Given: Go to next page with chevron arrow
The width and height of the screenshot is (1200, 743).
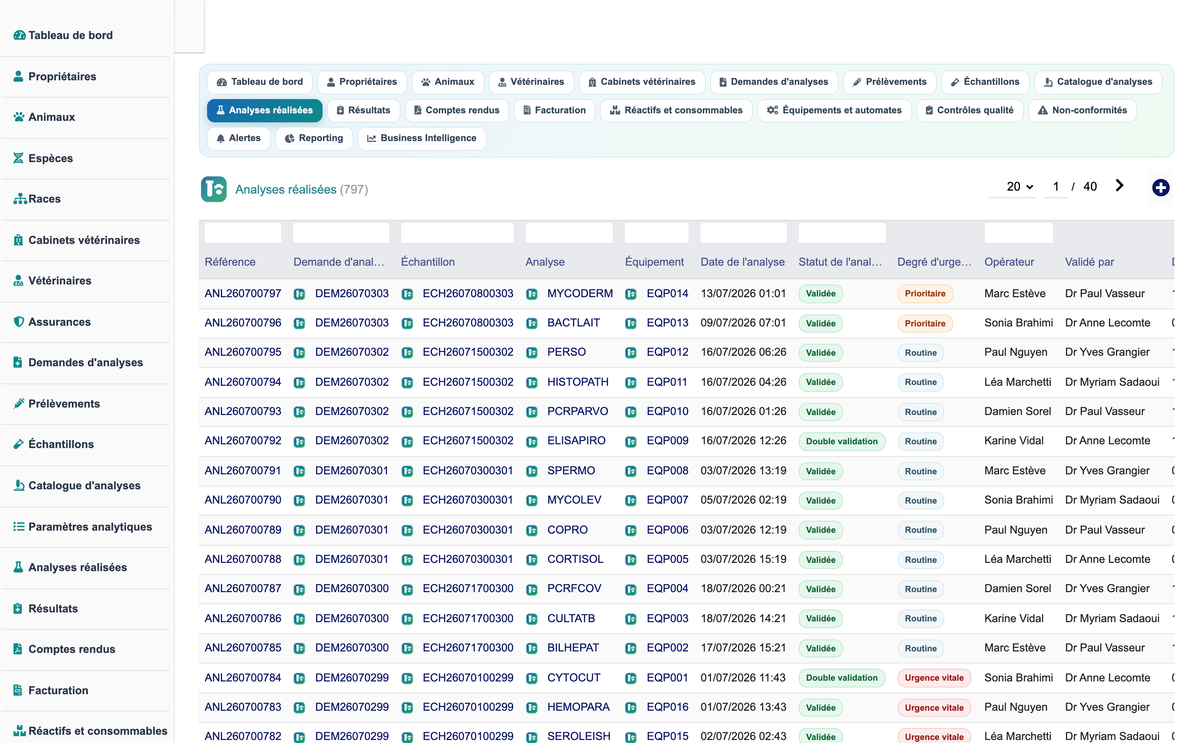Looking at the screenshot, I should click(1119, 186).
